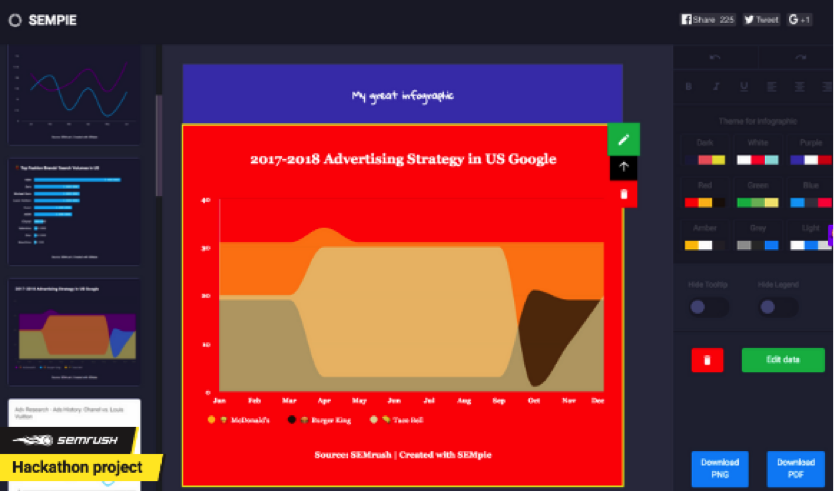Select the area chart thumbnail in sidebar
Screen dimensions: 834x492
74,332
